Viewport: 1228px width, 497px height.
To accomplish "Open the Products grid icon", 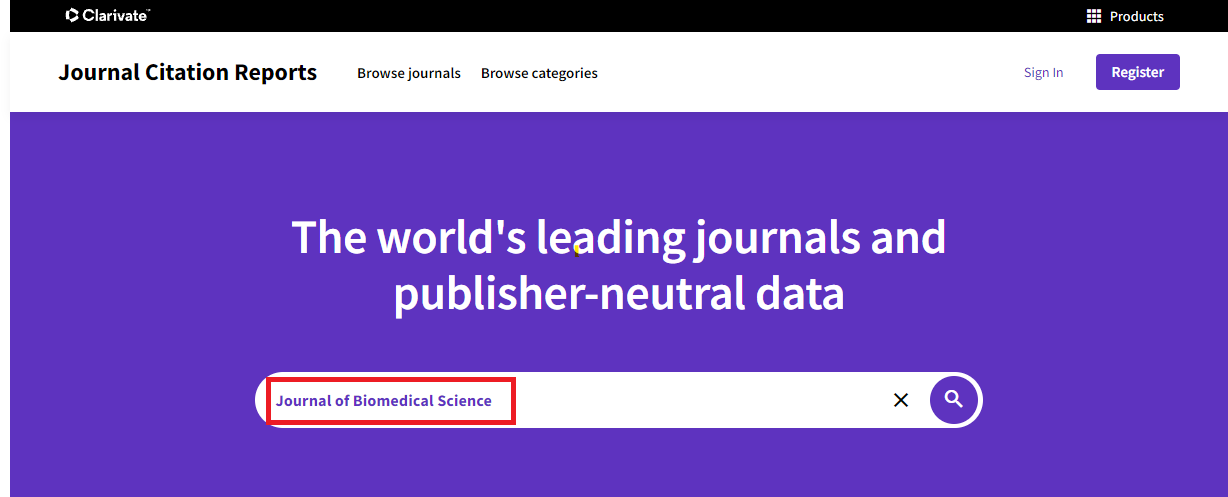I will click(x=1094, y=16).
